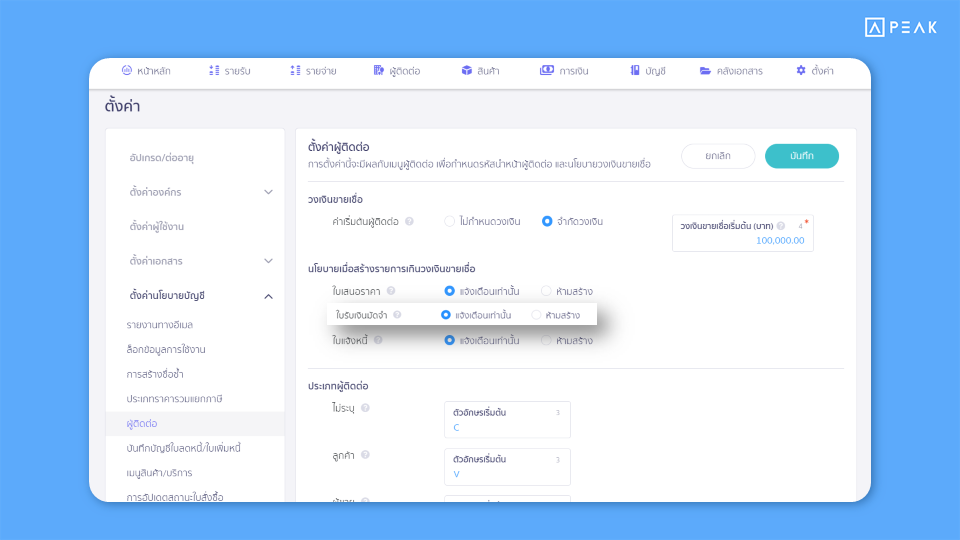Open ตั้งค่า tab in top navigation

click(x=814, y=71)
